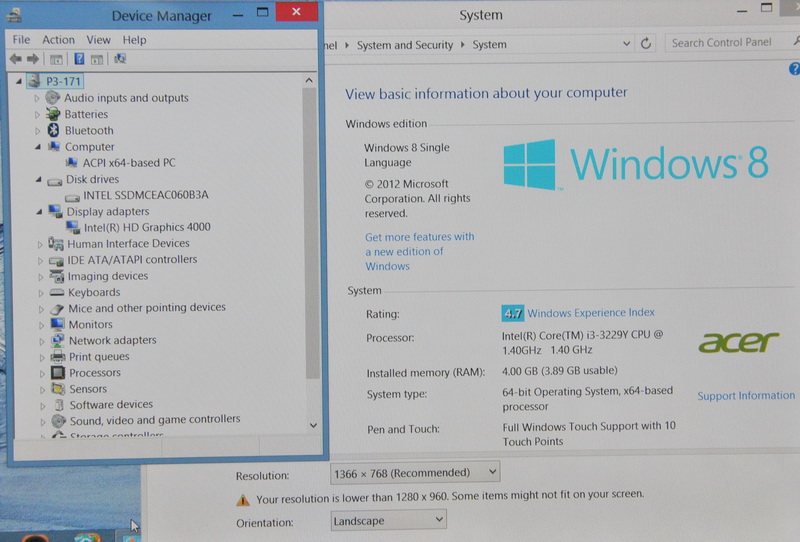
Task: Click System and Security breadcrumb
Action: pos(405,45)
